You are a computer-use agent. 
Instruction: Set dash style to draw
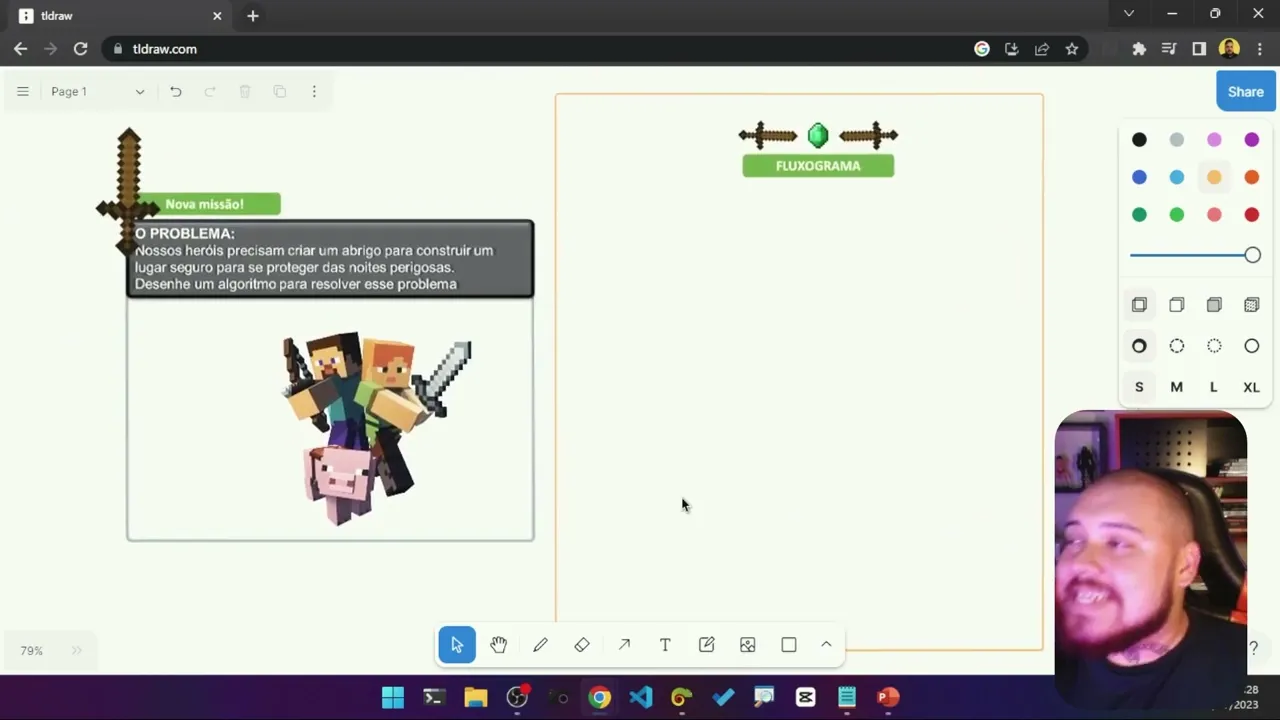coord(1139,346)
